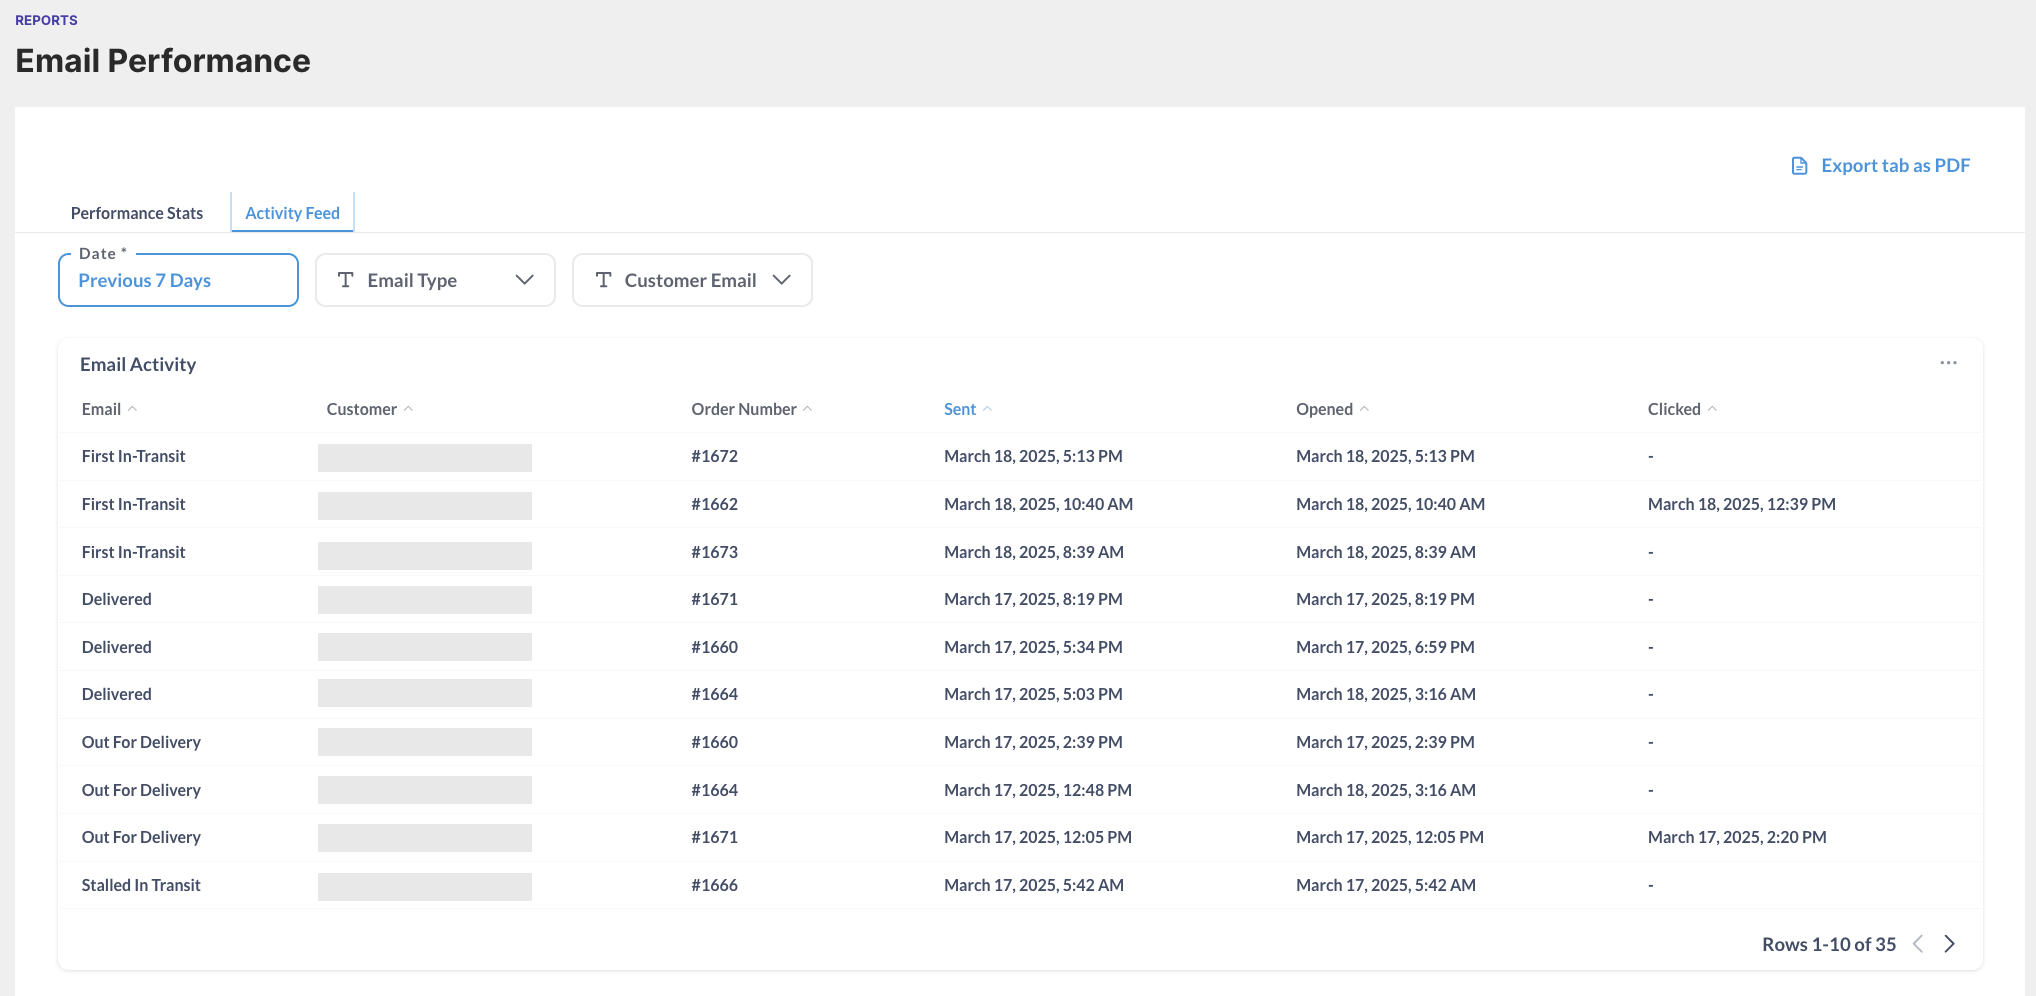The image size is (2036, 996).
Task: Sort by Opened column caret
Action: 1364,409
